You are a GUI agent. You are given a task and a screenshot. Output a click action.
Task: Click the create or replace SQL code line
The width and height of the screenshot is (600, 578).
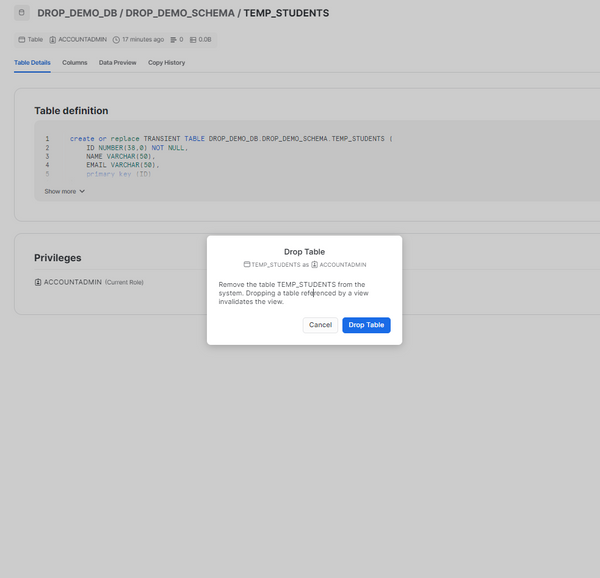[230, 138]
